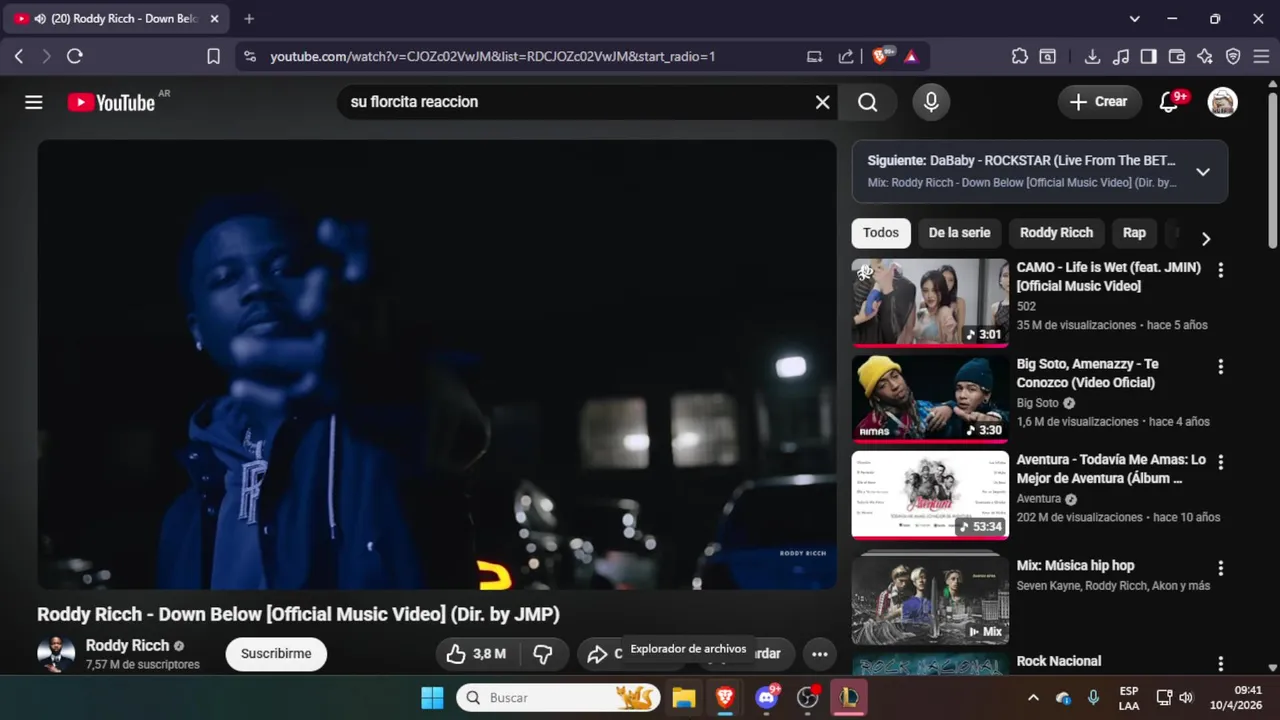
Task: Open the Roddy Ricch channel avatar
Action: tap(56, 654)
